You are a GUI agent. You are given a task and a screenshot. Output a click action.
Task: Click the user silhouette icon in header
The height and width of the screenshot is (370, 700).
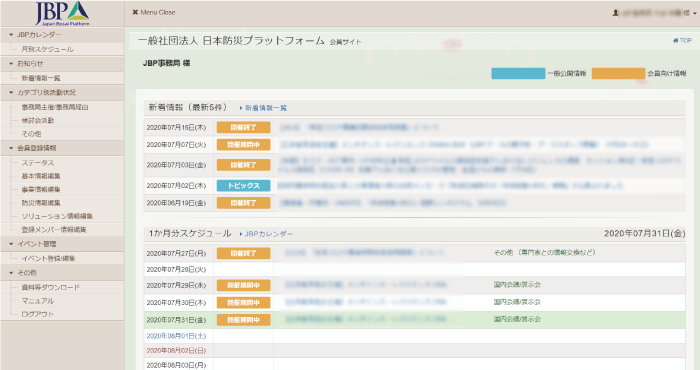click(x=615, y=13)
